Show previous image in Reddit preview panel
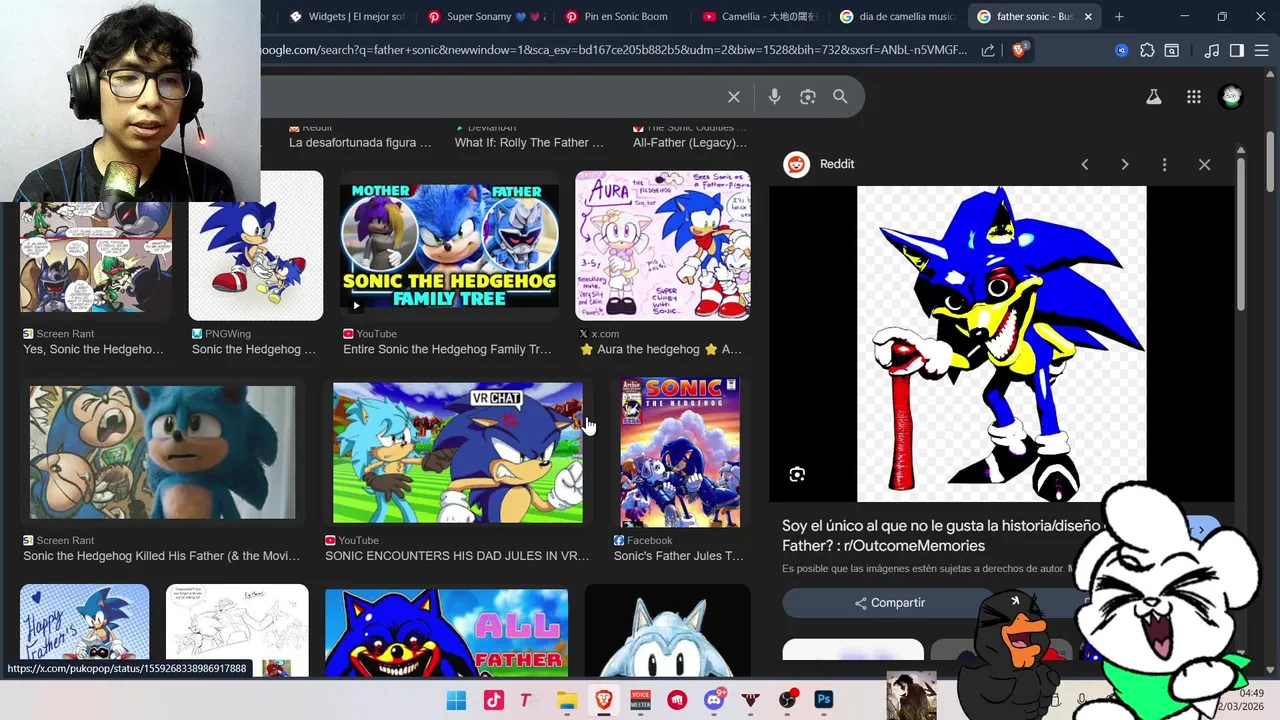 coord(1084,164)
